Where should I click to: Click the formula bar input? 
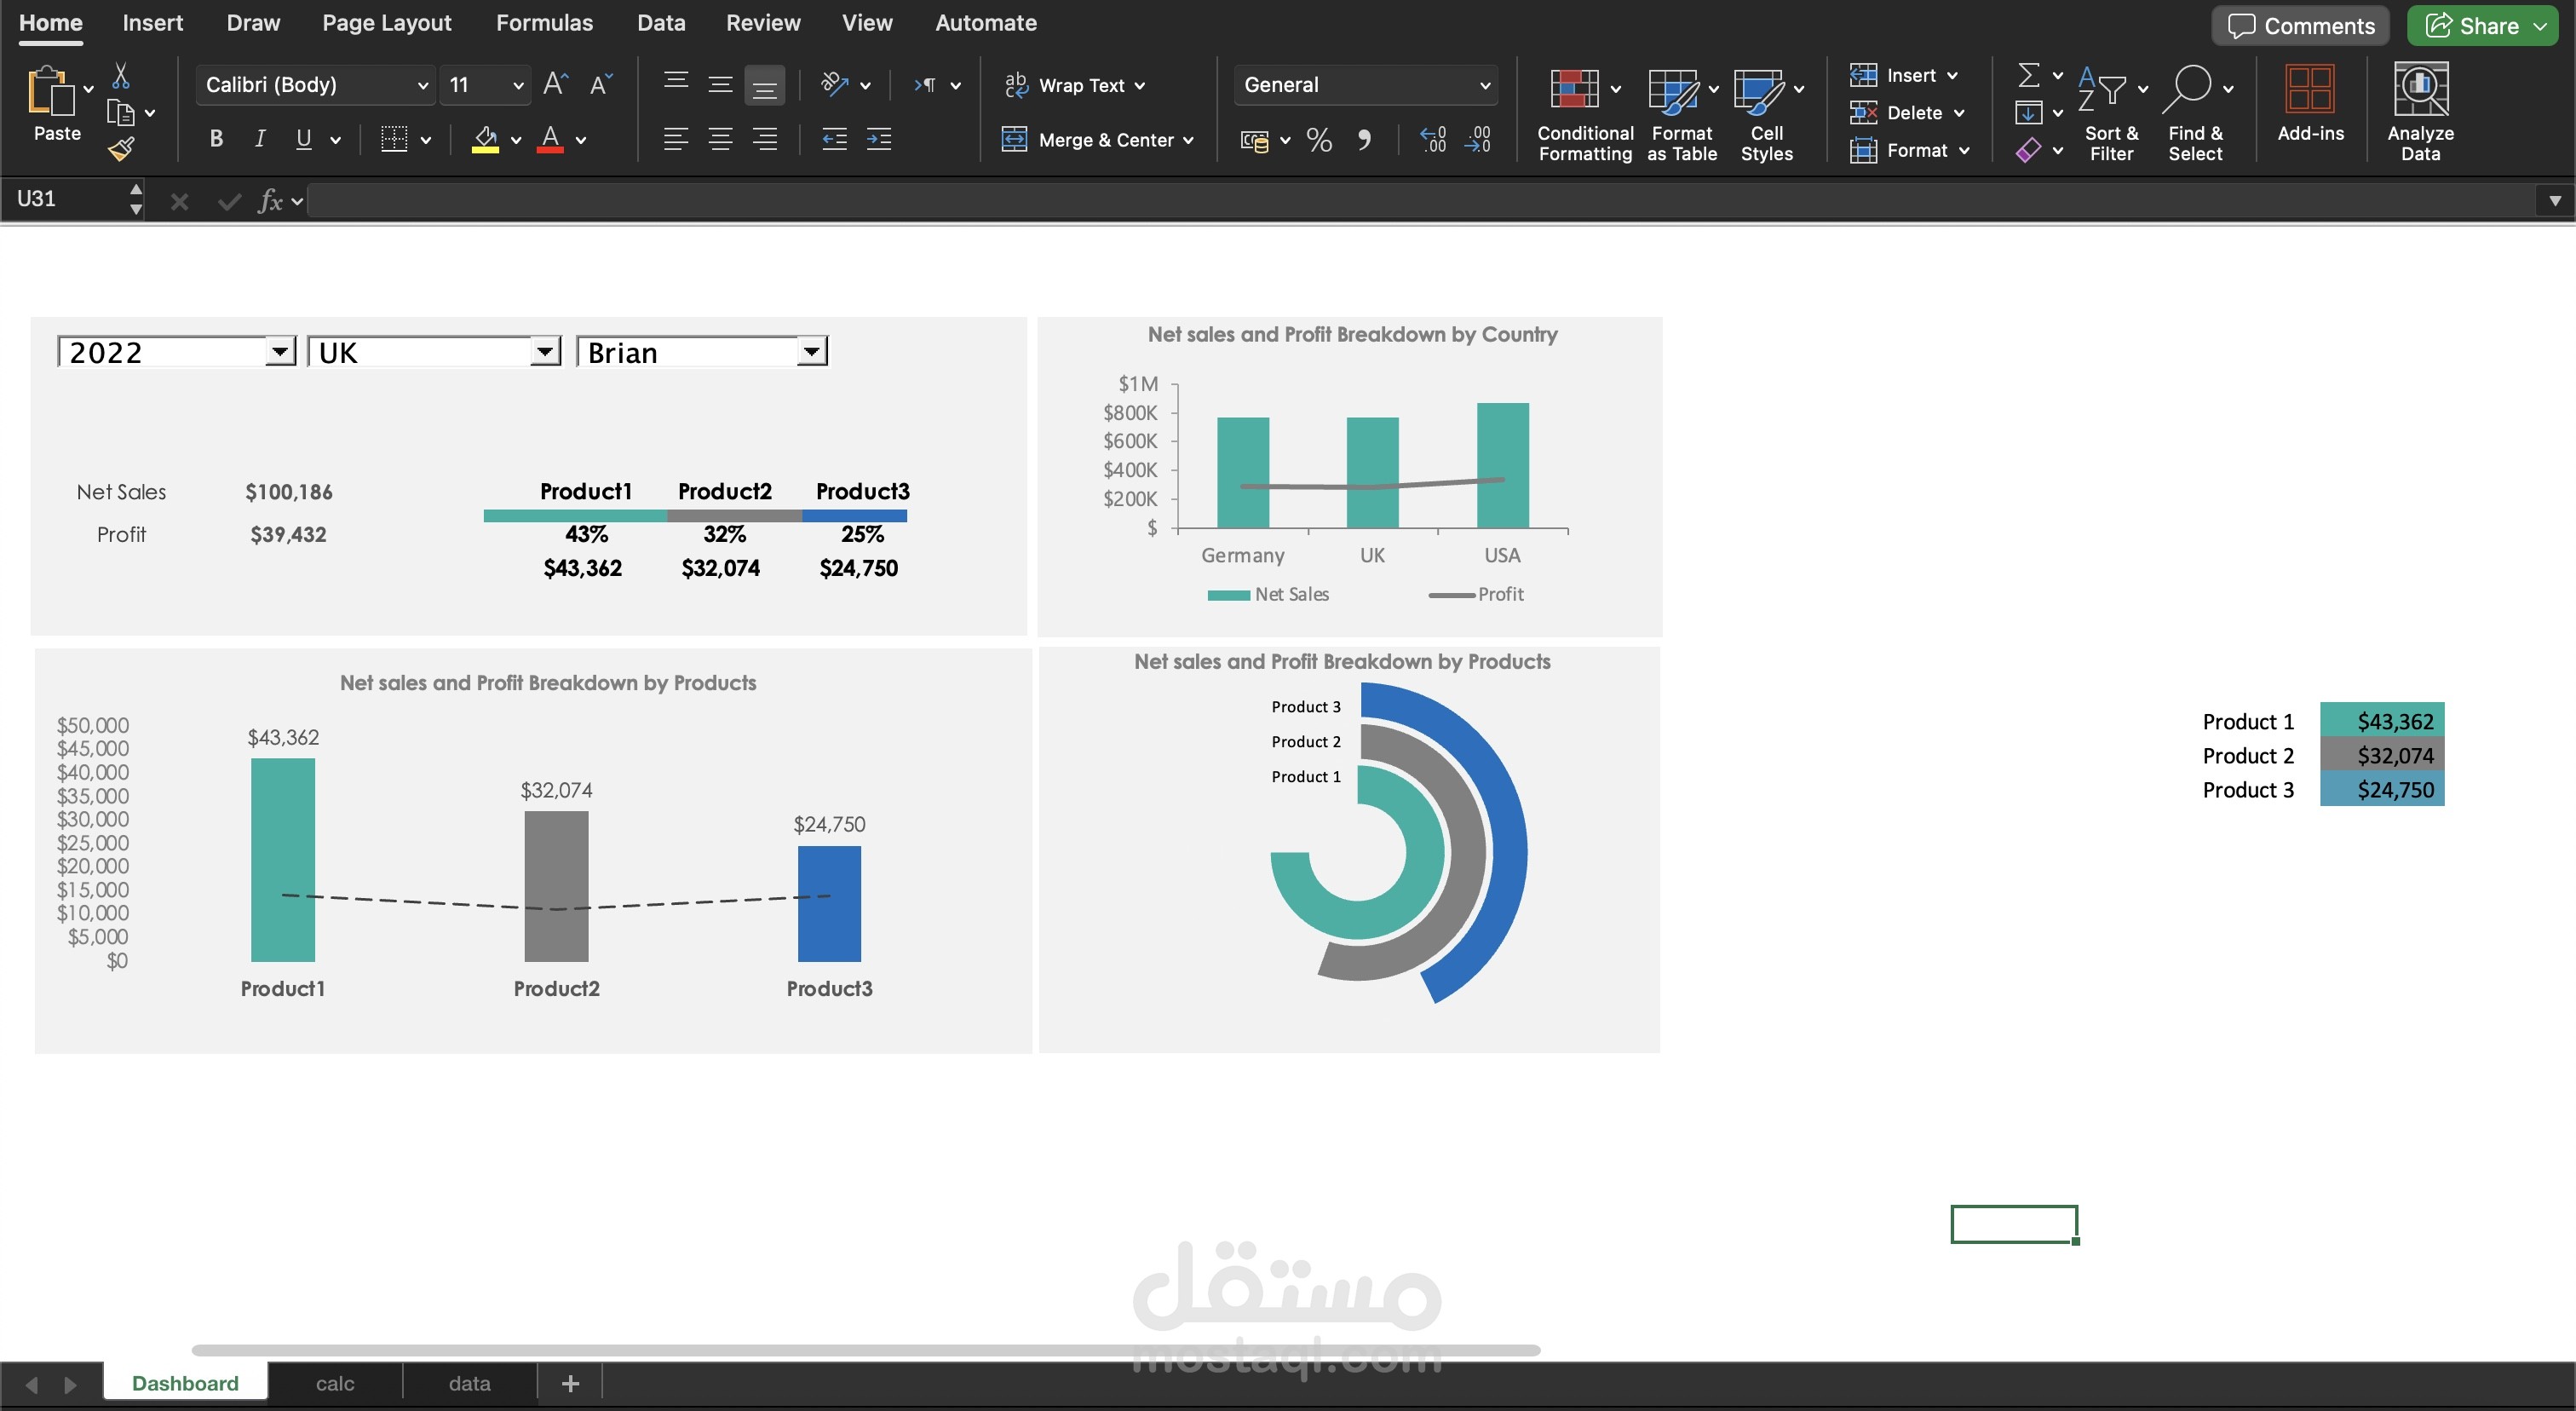(x=1420, y=200)
